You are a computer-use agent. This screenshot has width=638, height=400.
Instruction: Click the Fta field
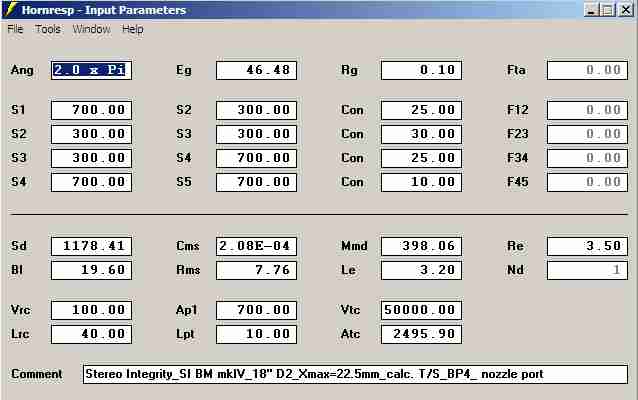pos(587,70)
